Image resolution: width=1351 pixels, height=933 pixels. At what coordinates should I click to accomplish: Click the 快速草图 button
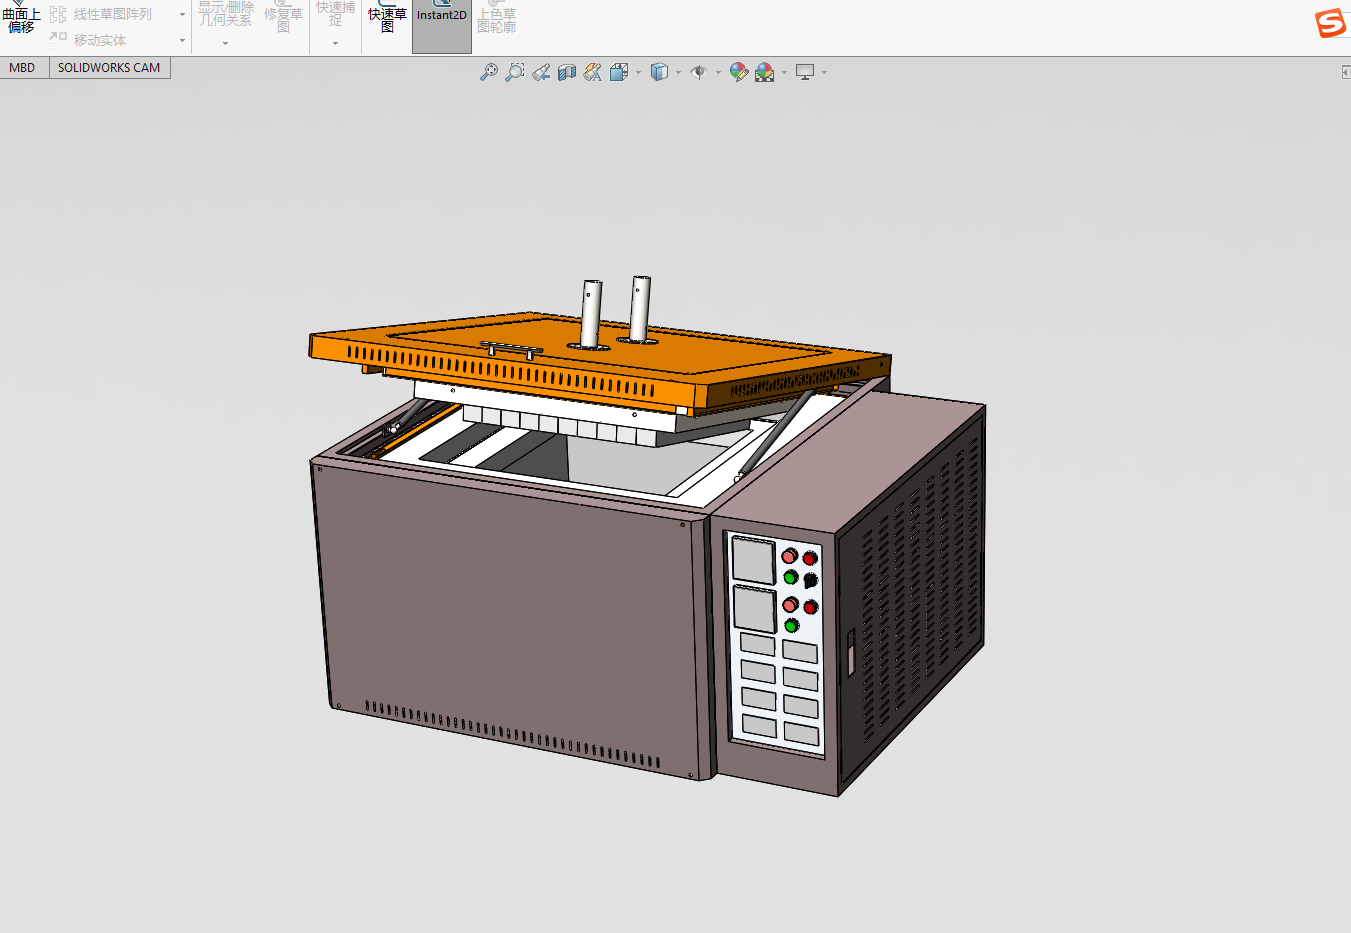click(x=387, y=20)
